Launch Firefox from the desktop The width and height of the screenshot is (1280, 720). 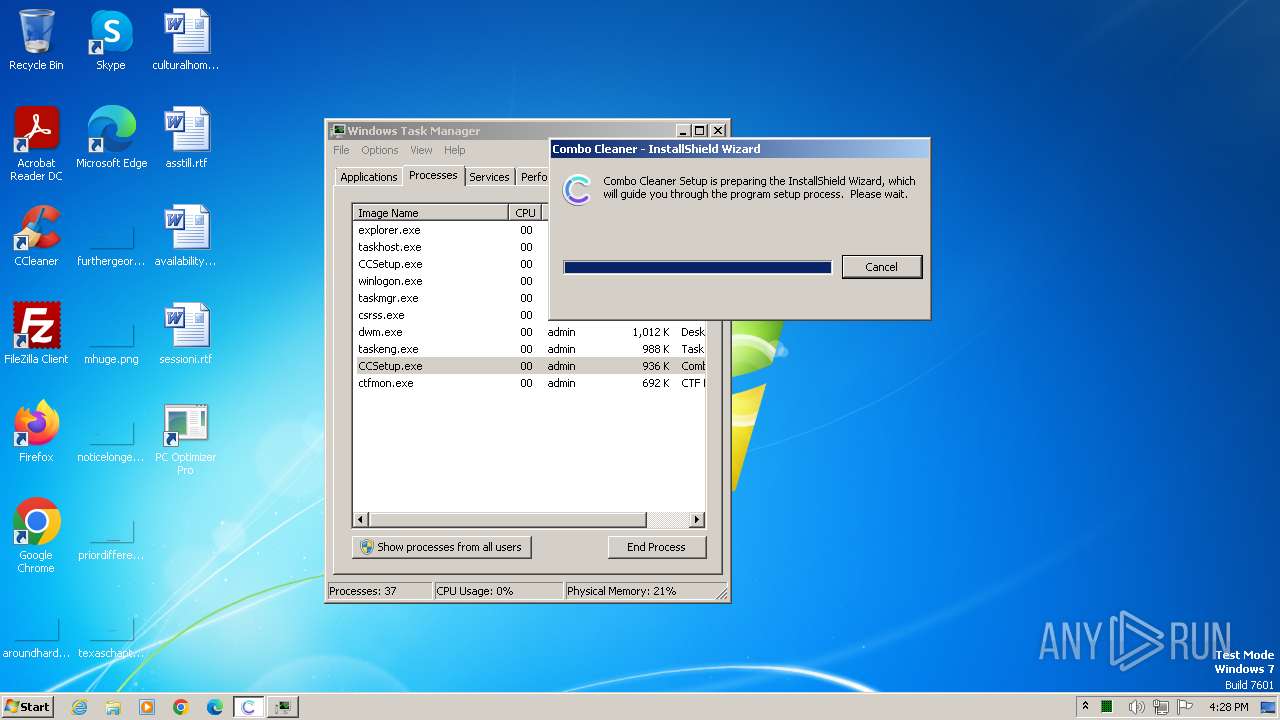pyautogui.click(x=36, y=432)
